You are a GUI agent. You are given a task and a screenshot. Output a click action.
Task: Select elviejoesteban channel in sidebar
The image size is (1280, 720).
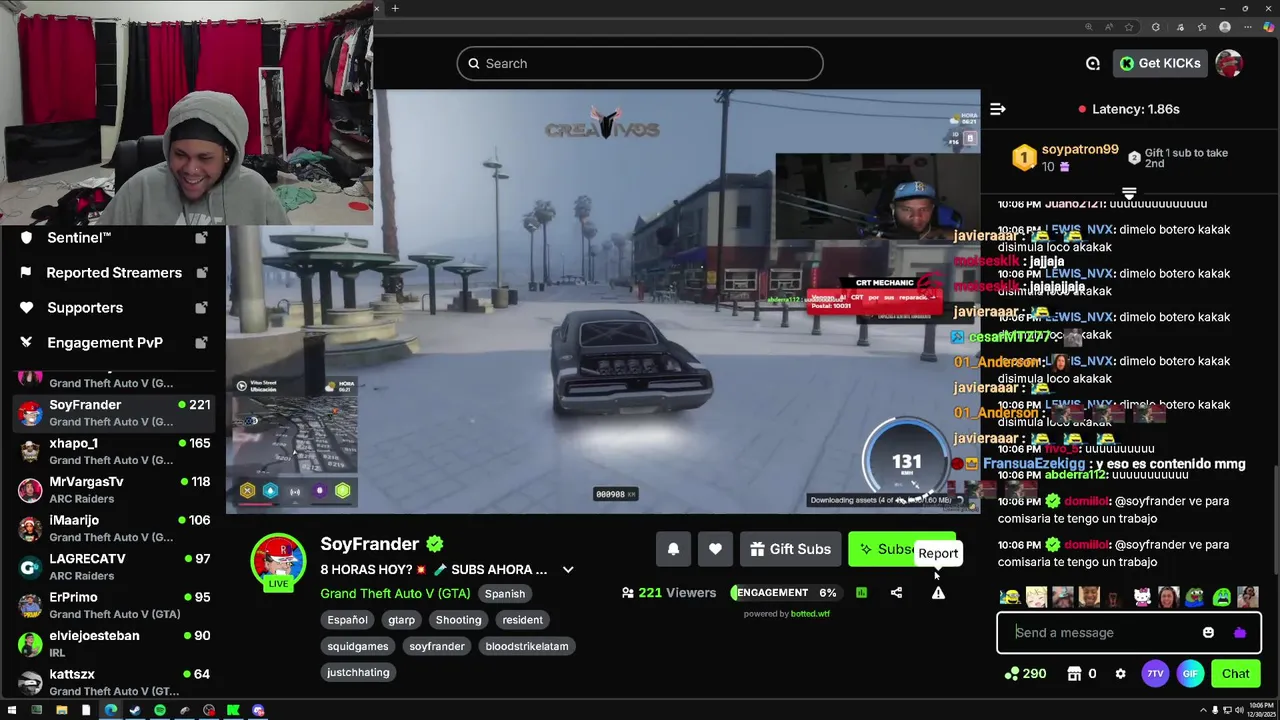[x=116, y=644]
